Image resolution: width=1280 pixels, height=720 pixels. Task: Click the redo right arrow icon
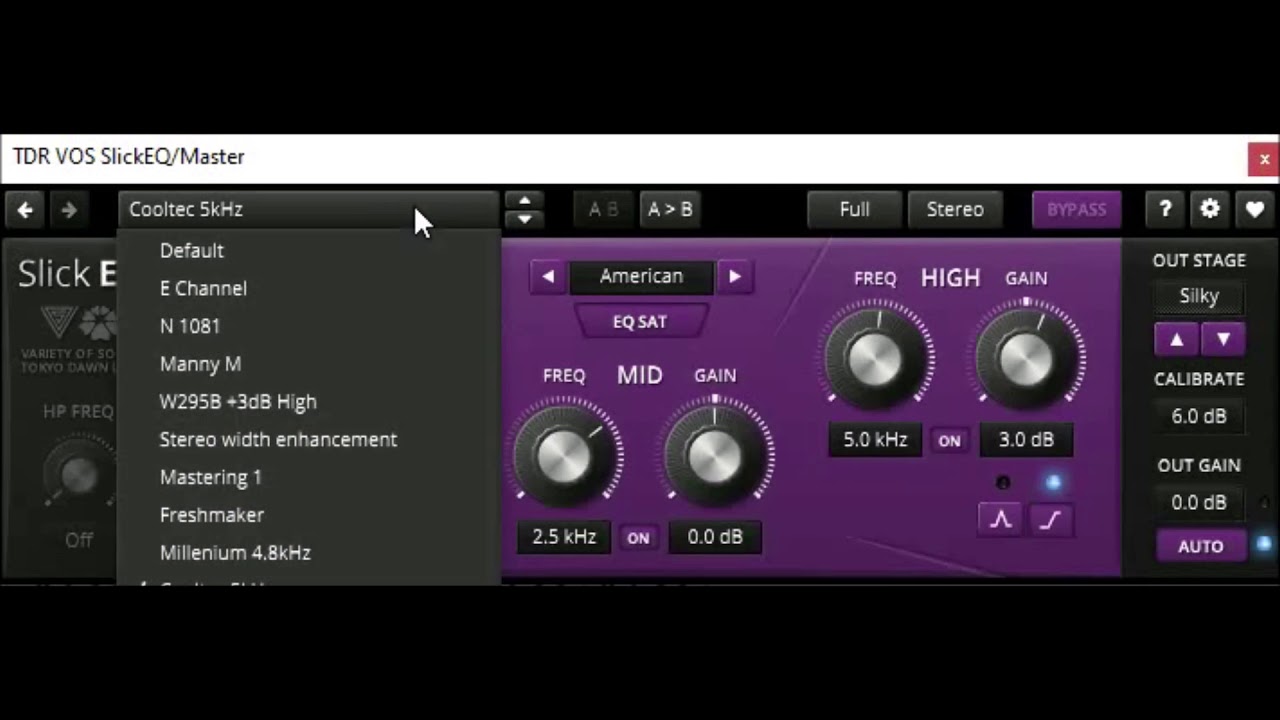pos(69,210)
